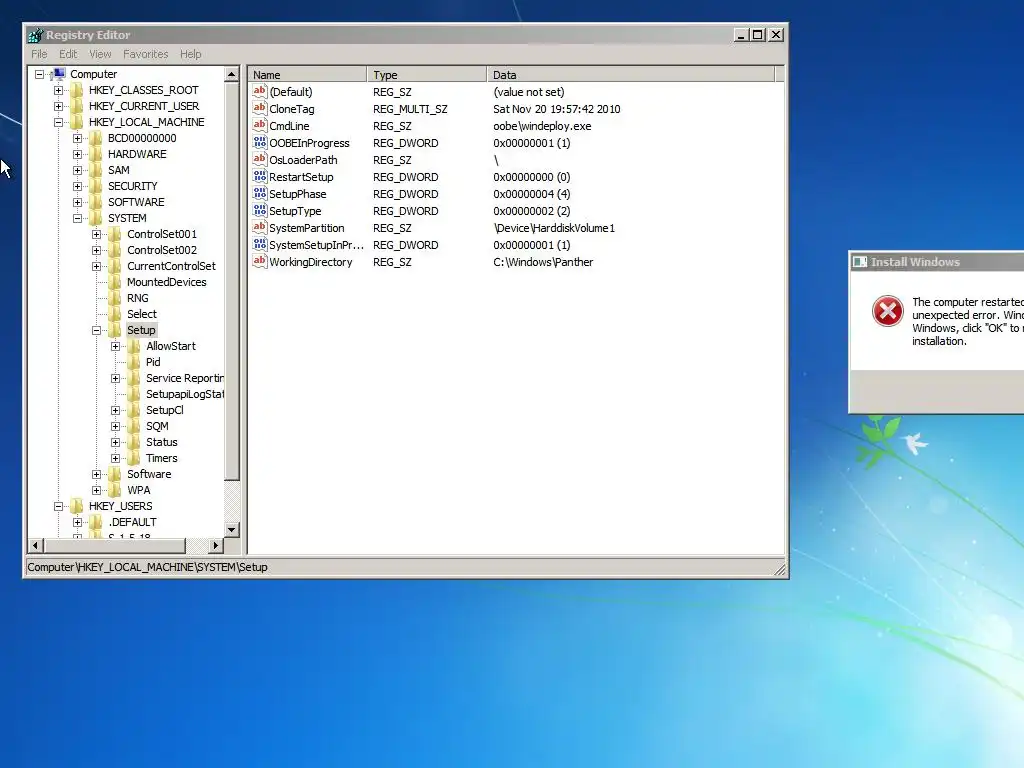
Task: Collapse the SYSTEM key
Action: click(x=77, y=218)
